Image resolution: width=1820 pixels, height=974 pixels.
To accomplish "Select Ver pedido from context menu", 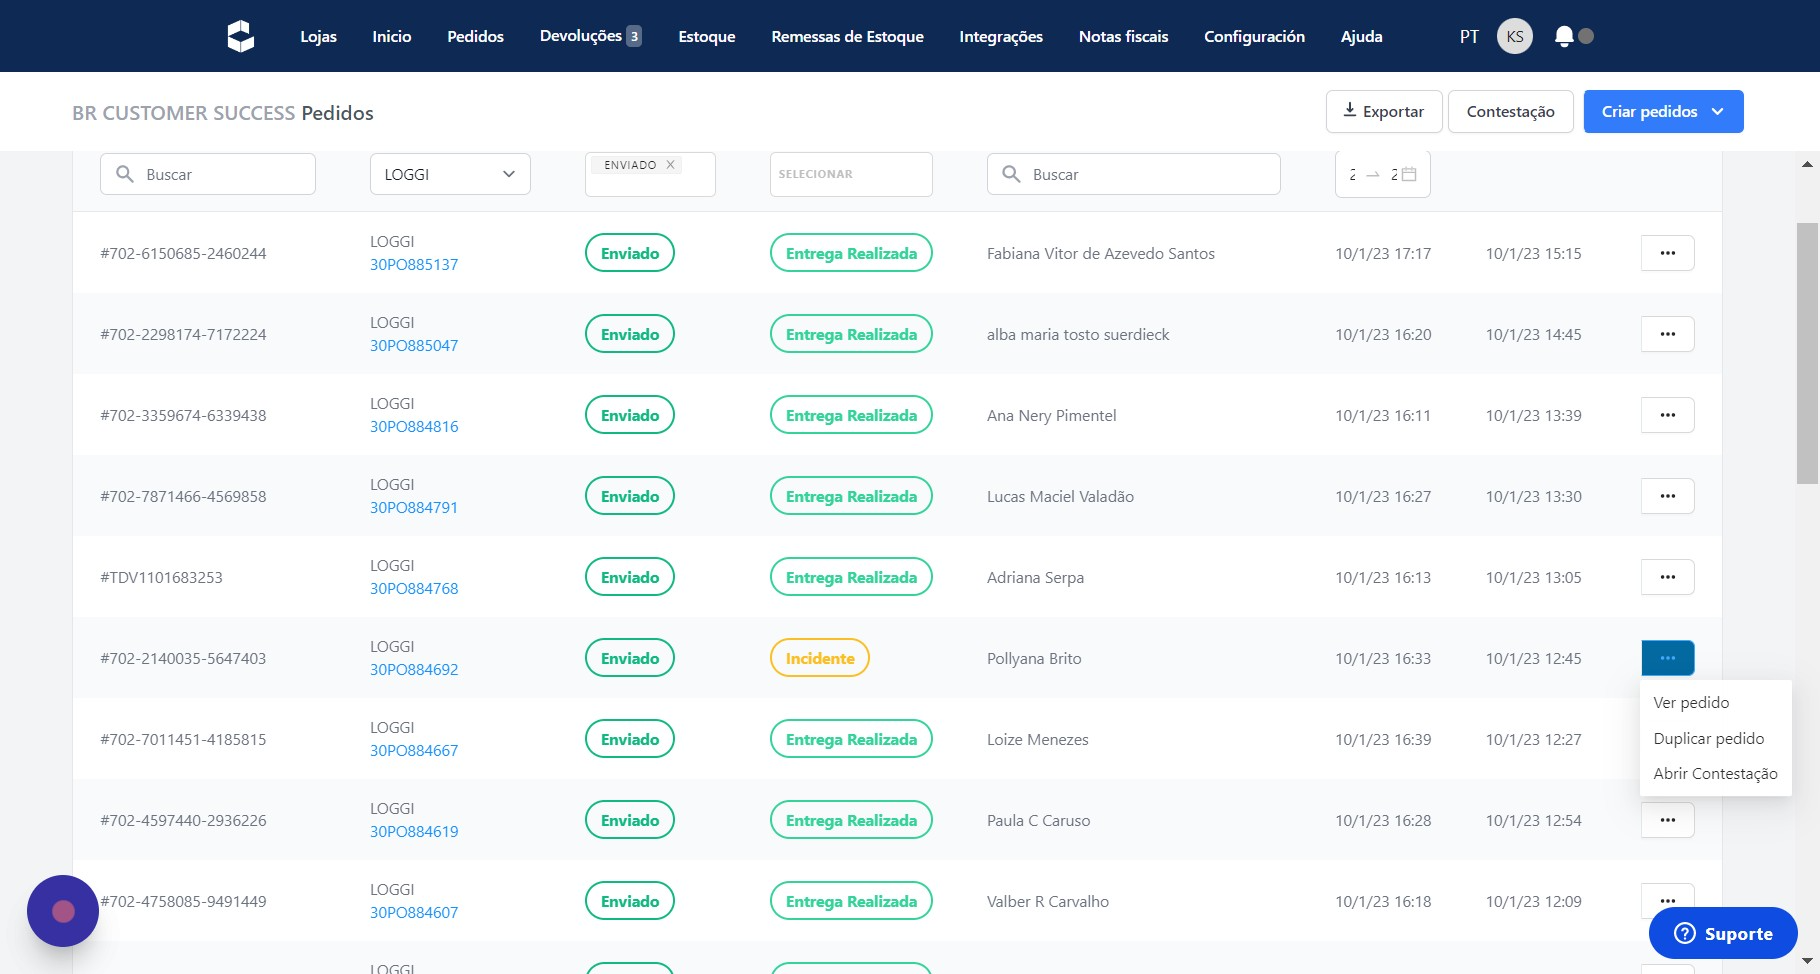I will pyautogui.click(x=1691, y=702).
